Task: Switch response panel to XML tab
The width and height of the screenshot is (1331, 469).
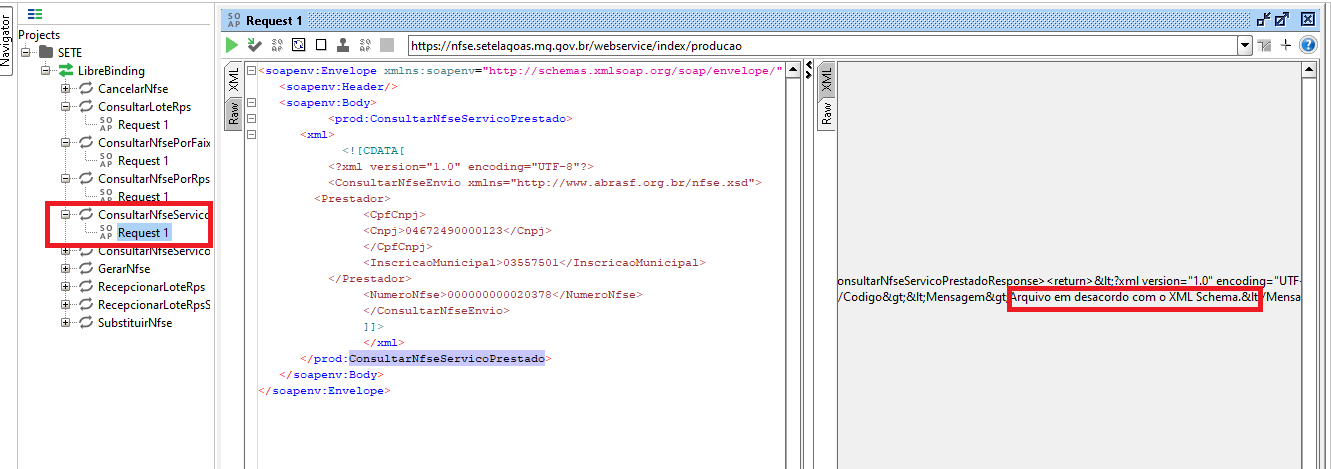Action: click(x=826, y=81)
